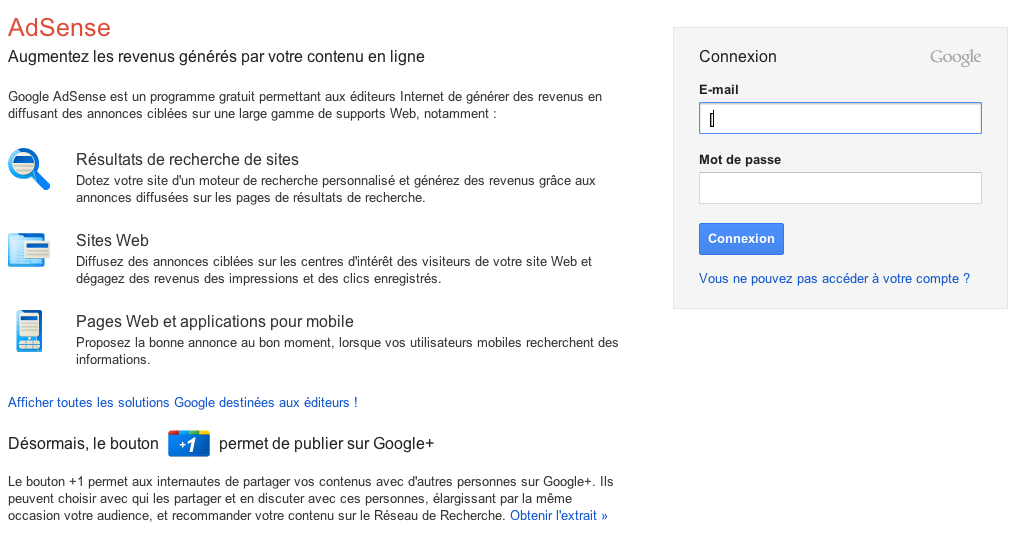
Task: Click 'permet de publier sur Google+' heading text
Action: click(x=326, y=443)
